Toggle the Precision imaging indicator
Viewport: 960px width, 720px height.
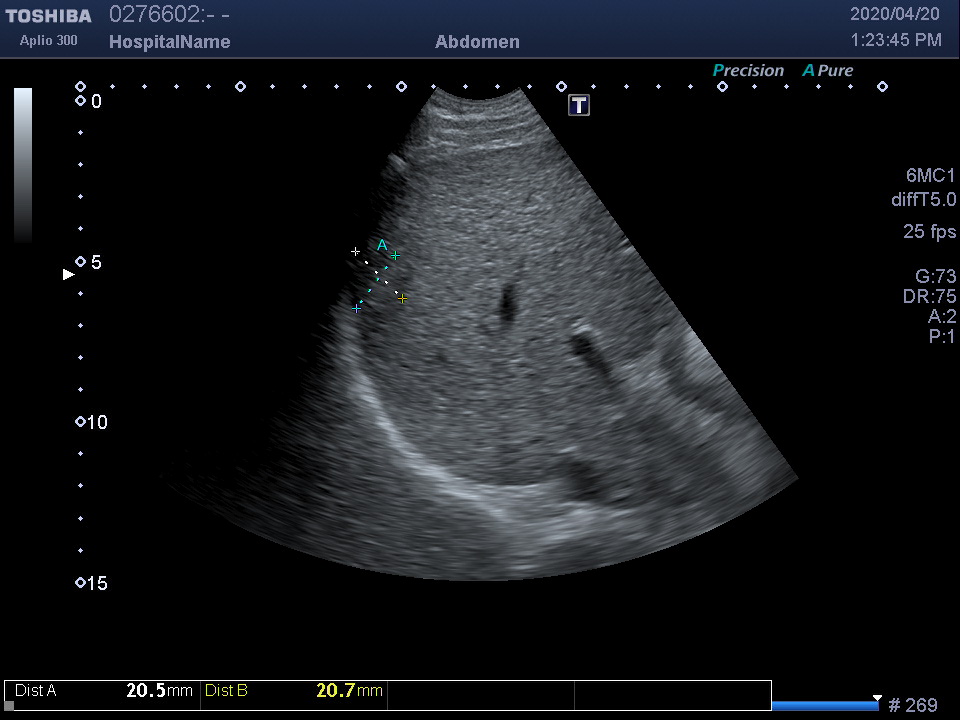(747, 71)
